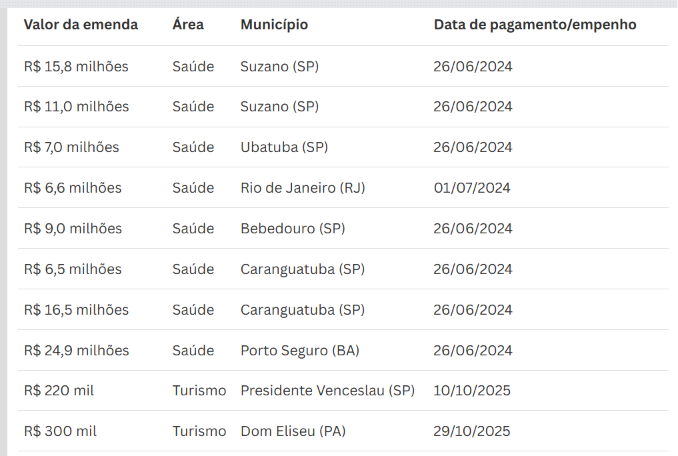Click the Porto Seguro (BA) cell
Screen dimensions: 678x456
300,350
